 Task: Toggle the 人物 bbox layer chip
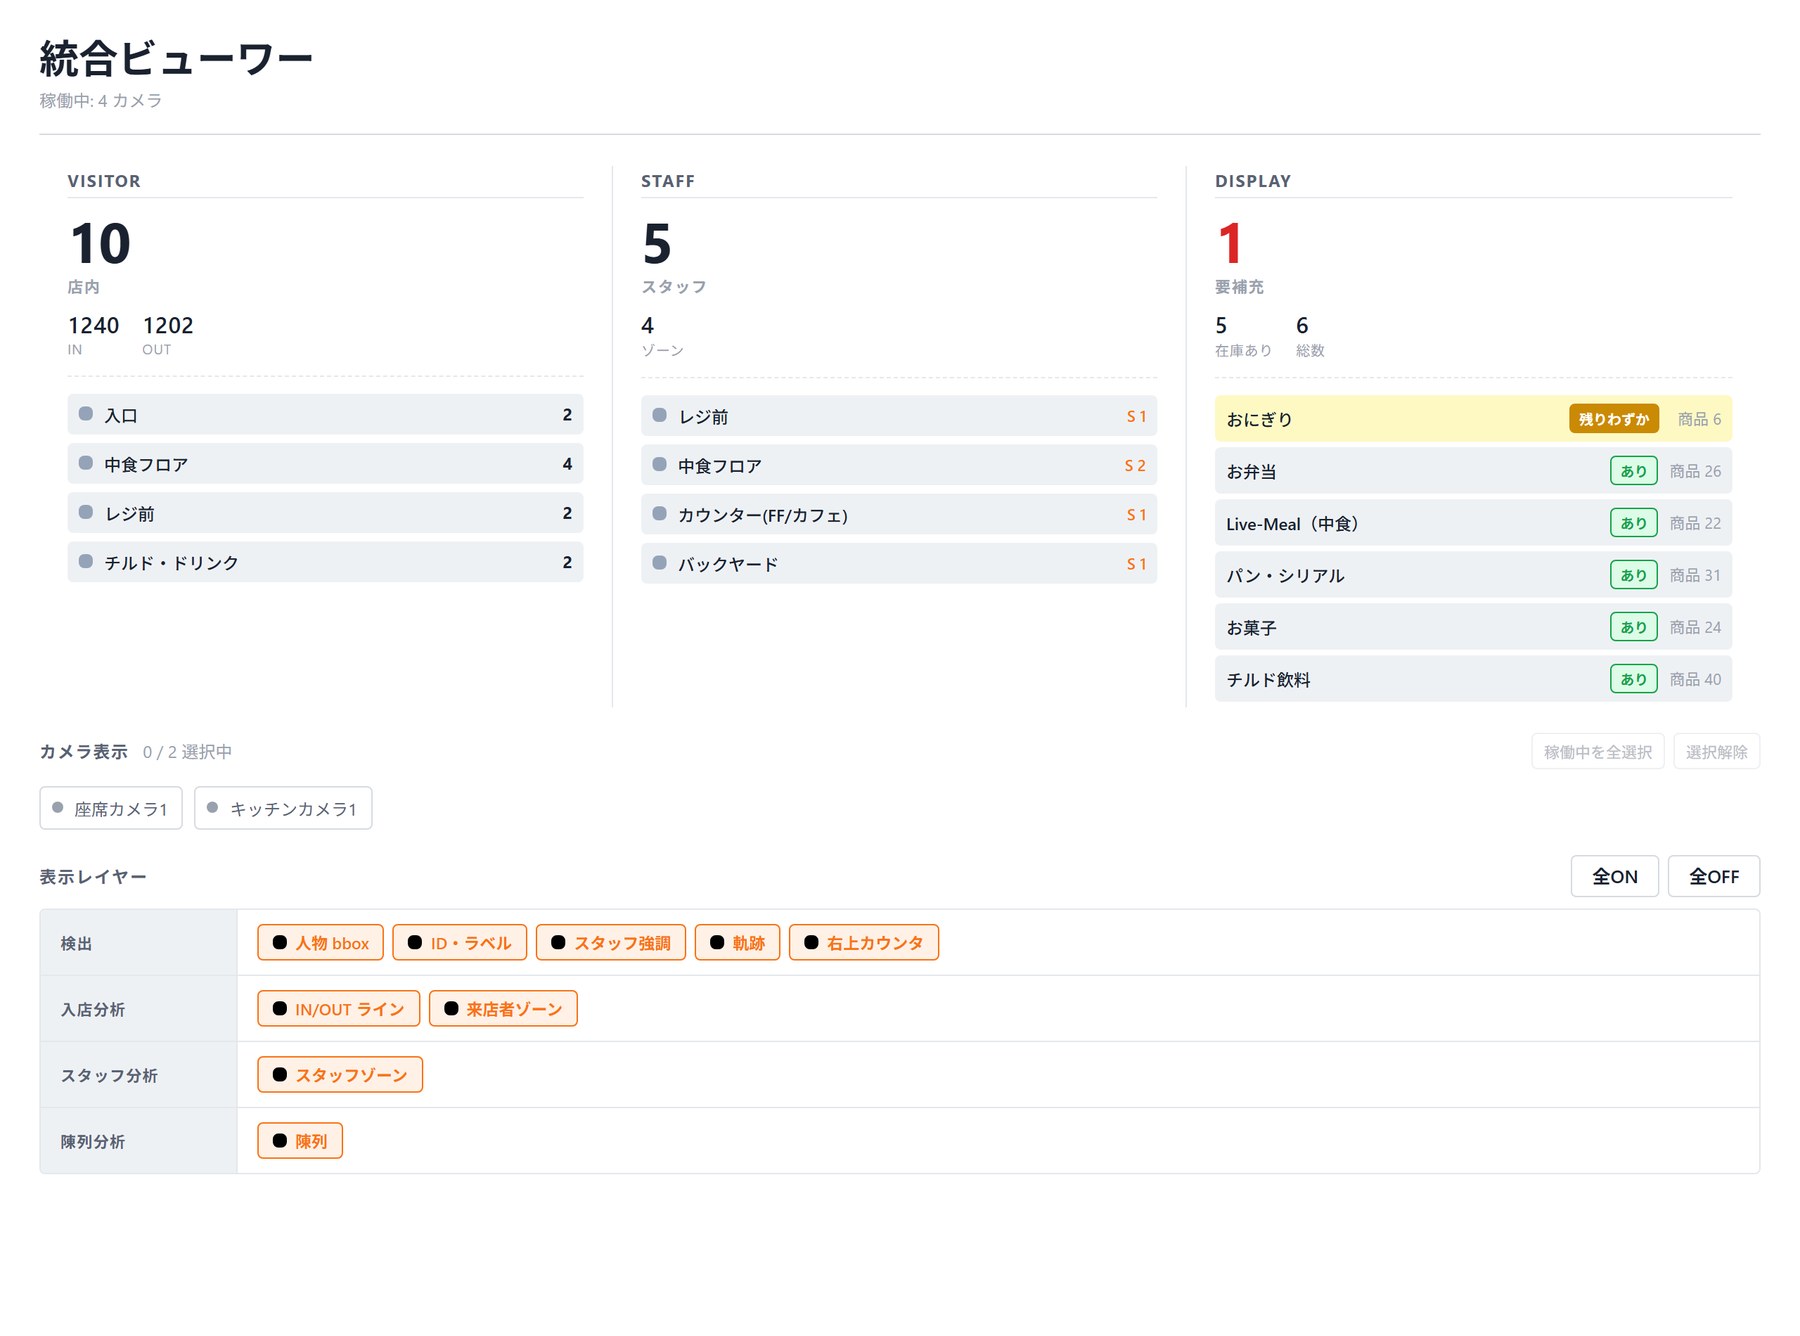point(320,942)
